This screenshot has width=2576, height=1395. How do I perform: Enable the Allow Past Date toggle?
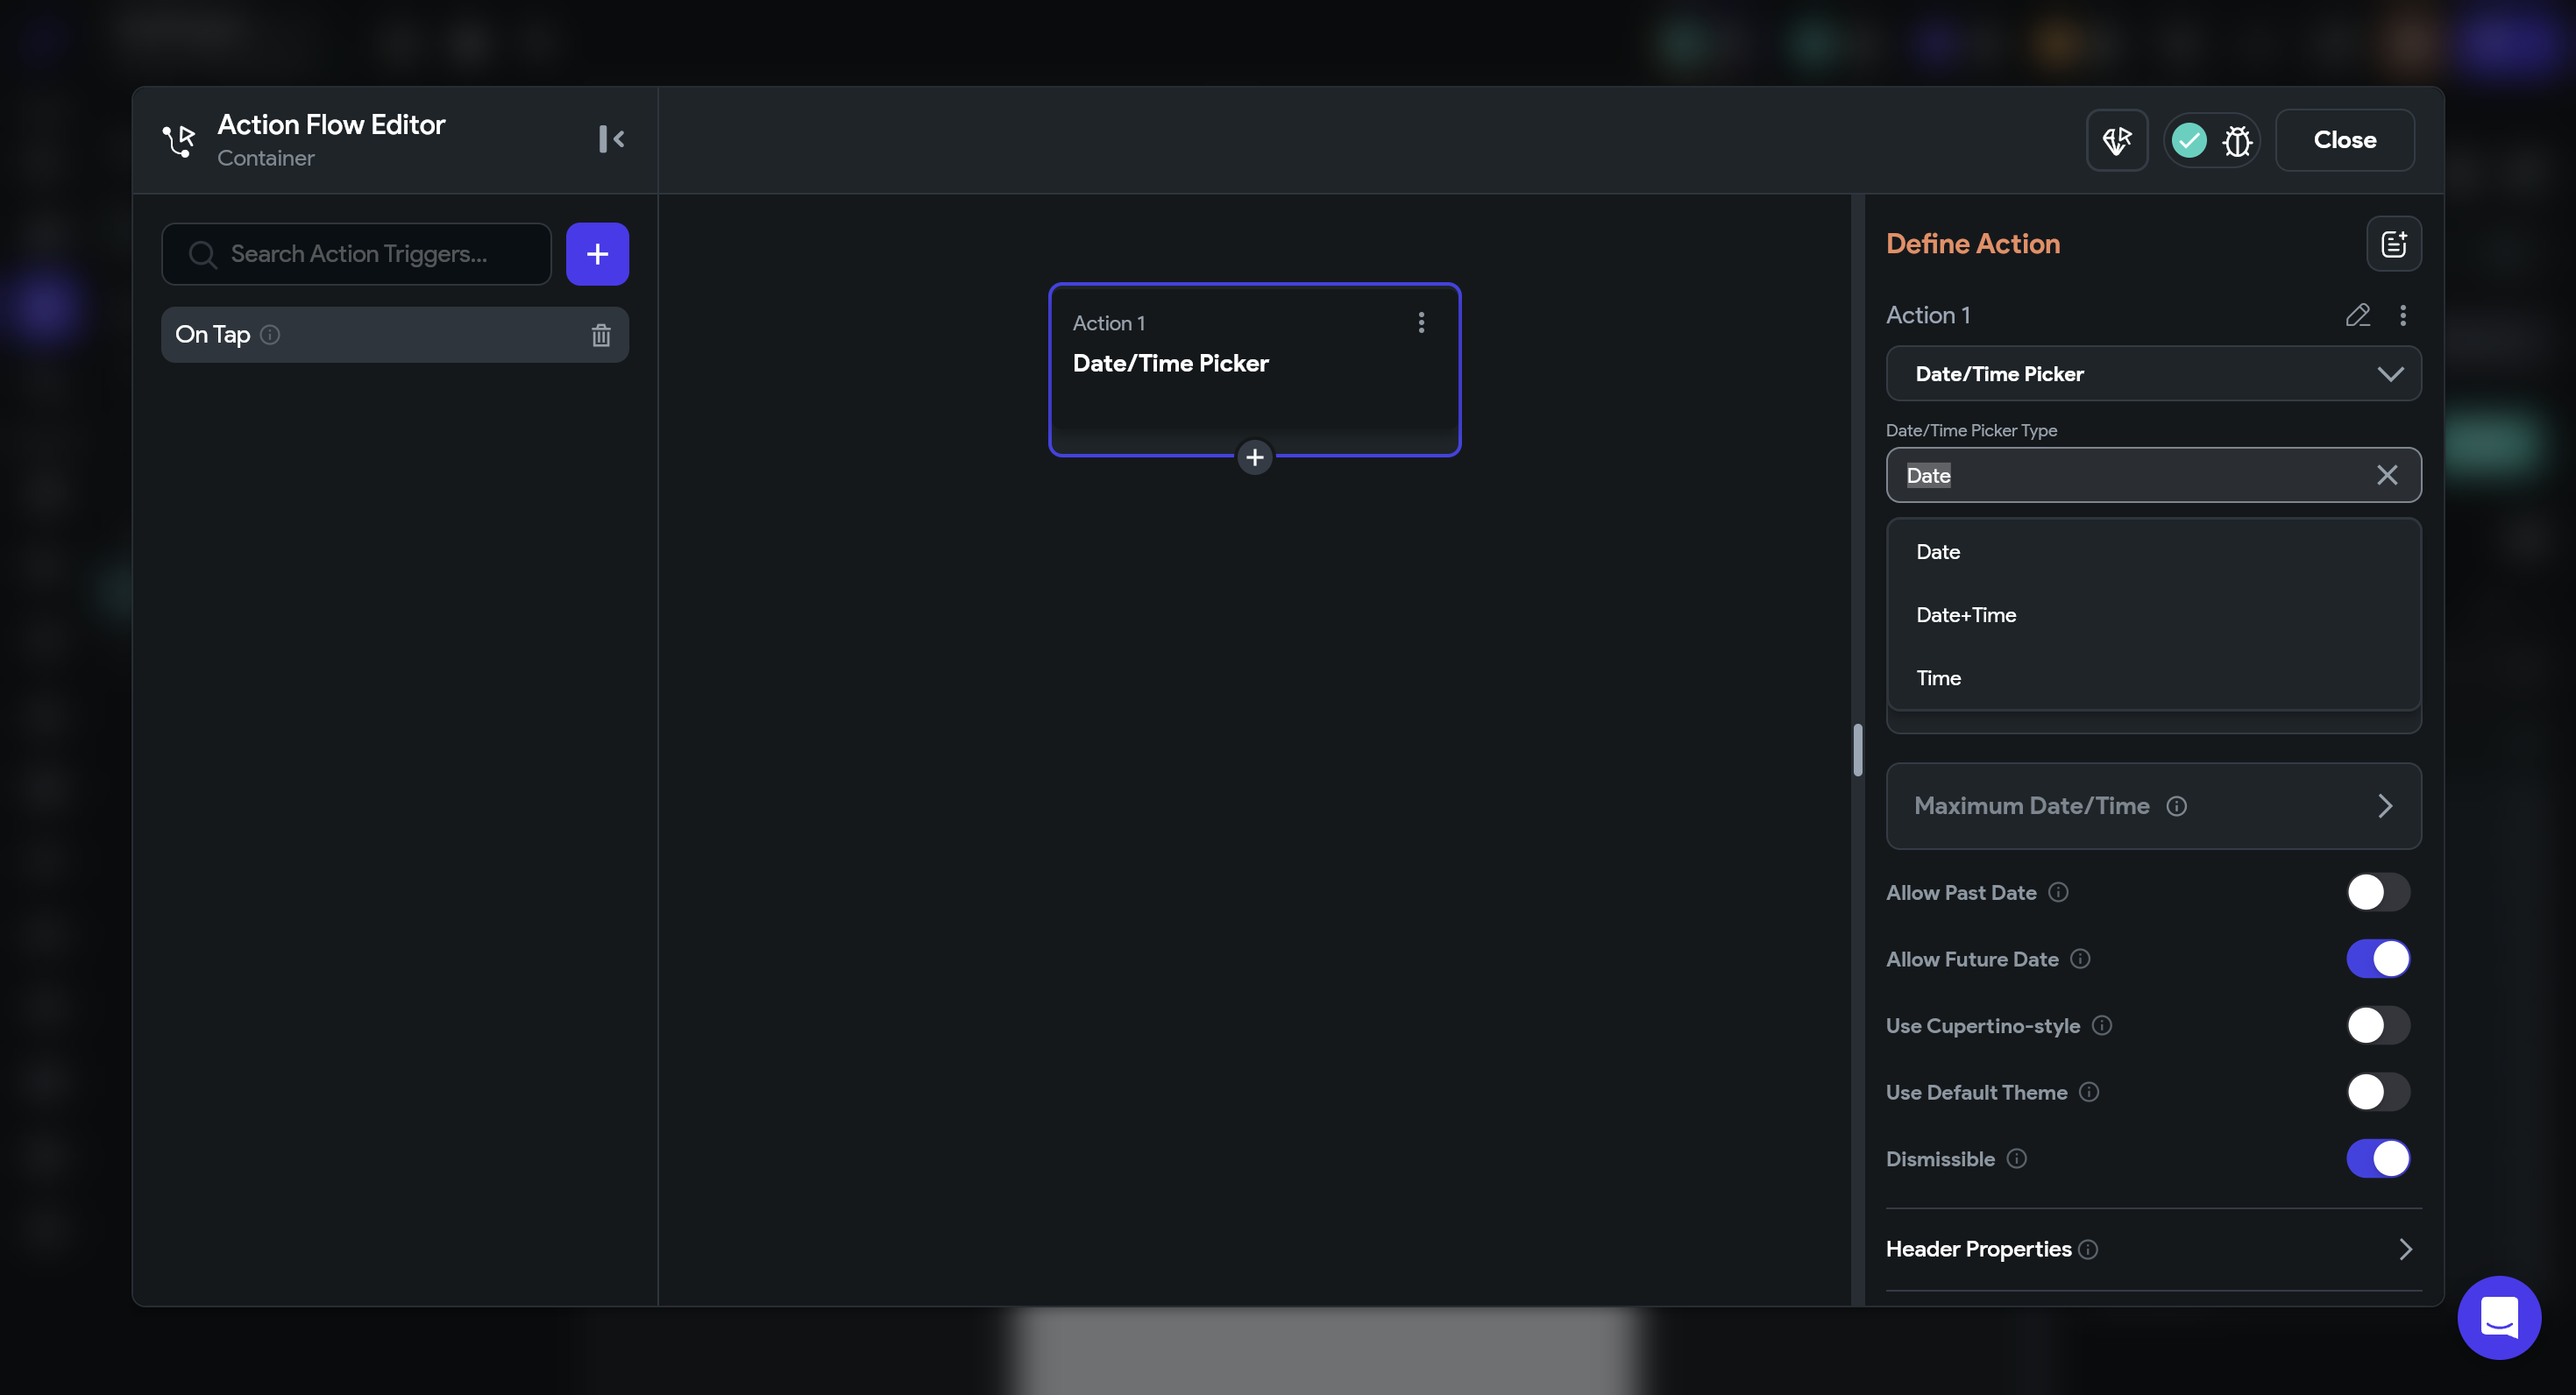click(x=2377, y=892)
